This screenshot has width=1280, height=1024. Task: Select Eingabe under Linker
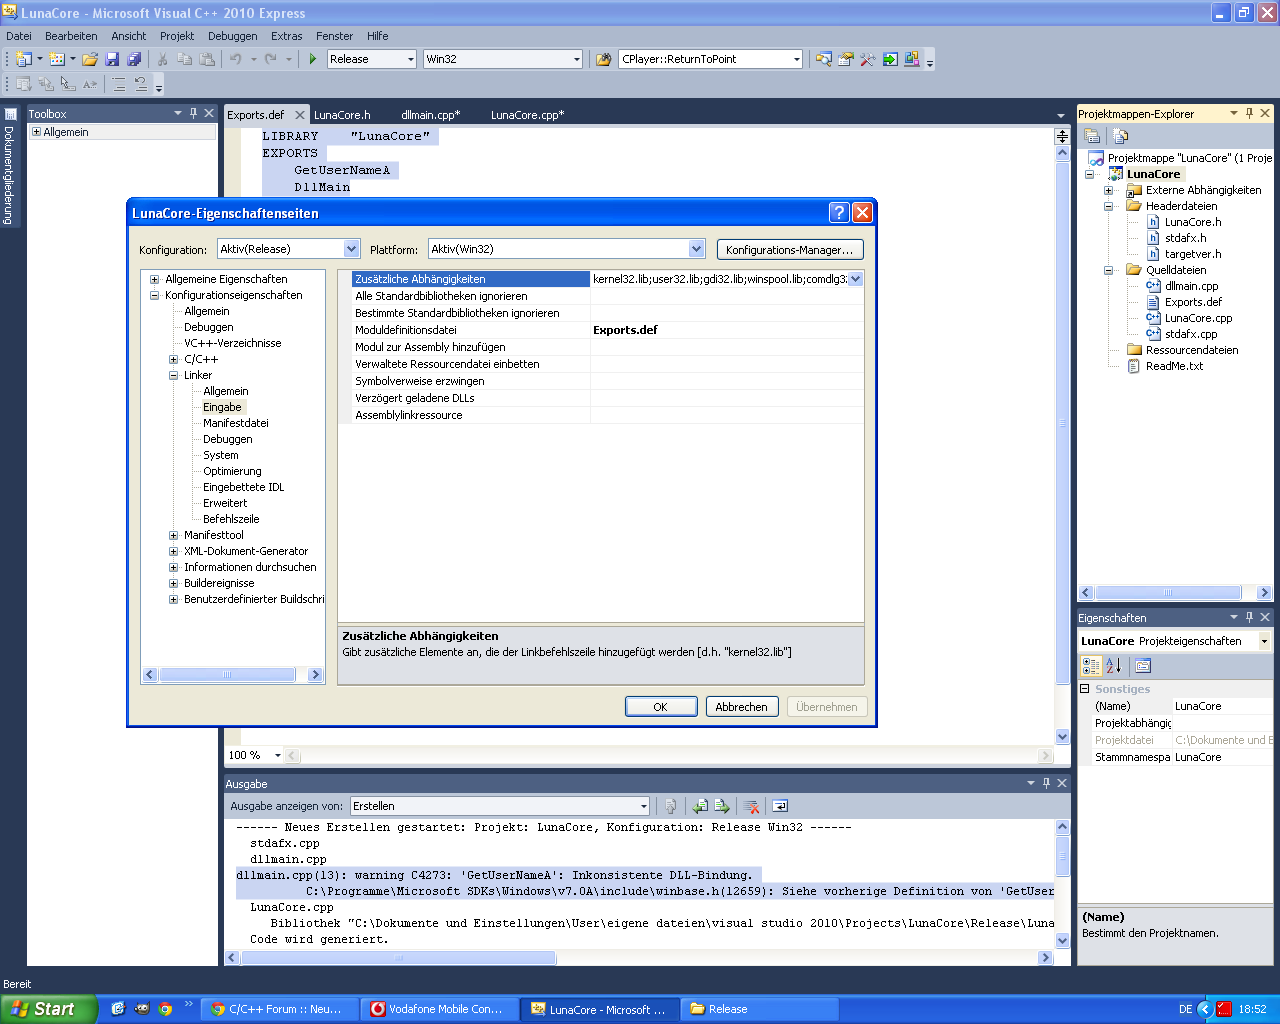pos(222,407)
